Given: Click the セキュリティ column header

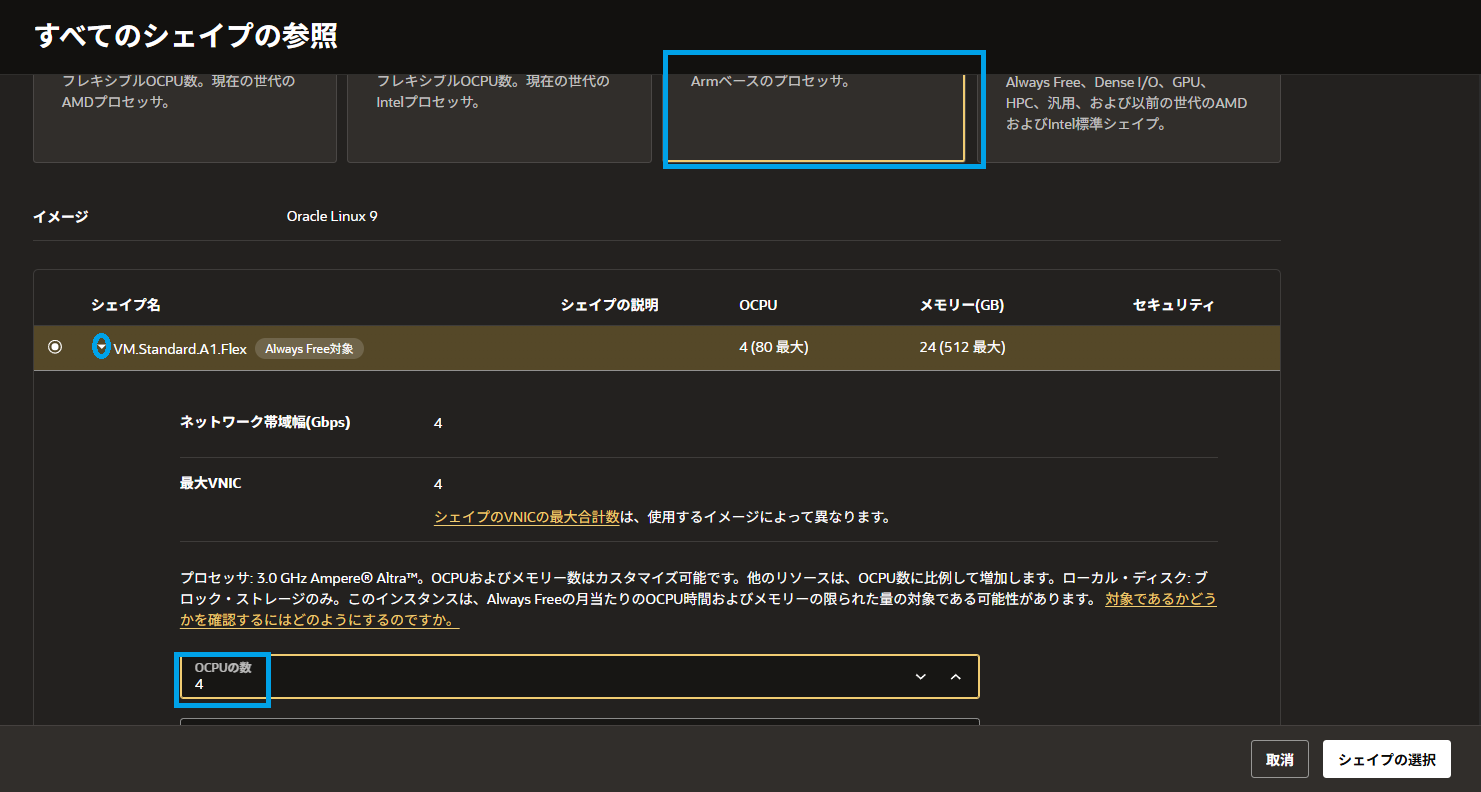Looking at the screenshot, I should (1173, 305).
